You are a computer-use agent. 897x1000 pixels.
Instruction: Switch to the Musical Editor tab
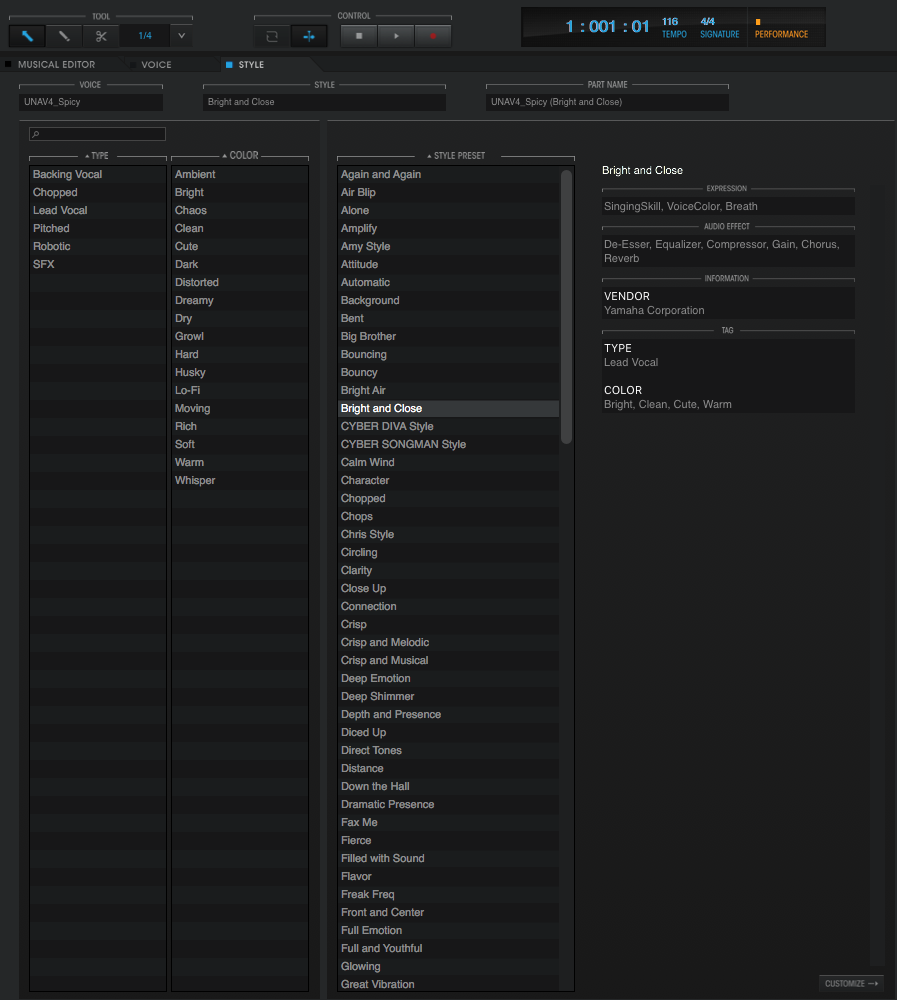[x=56, y=64]
